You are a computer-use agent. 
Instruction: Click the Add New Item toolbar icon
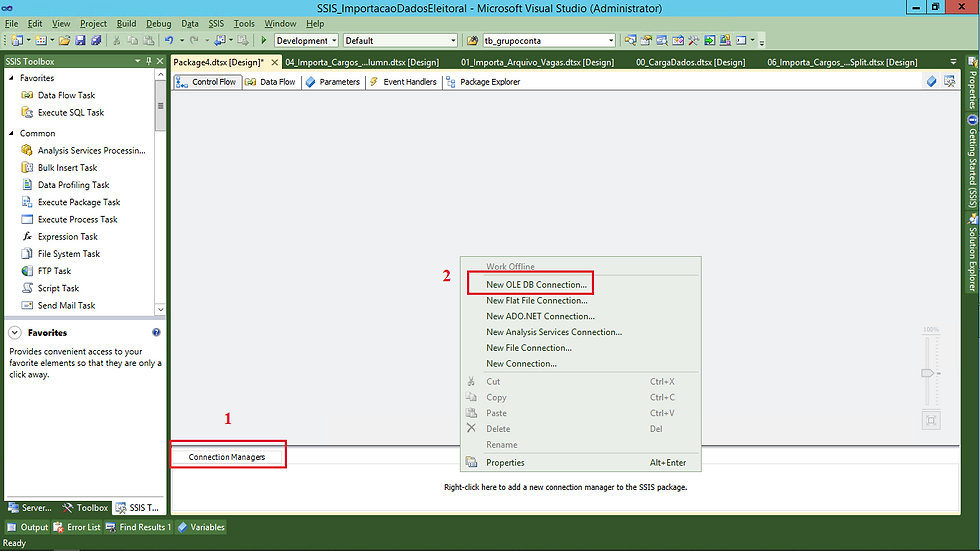41,41
